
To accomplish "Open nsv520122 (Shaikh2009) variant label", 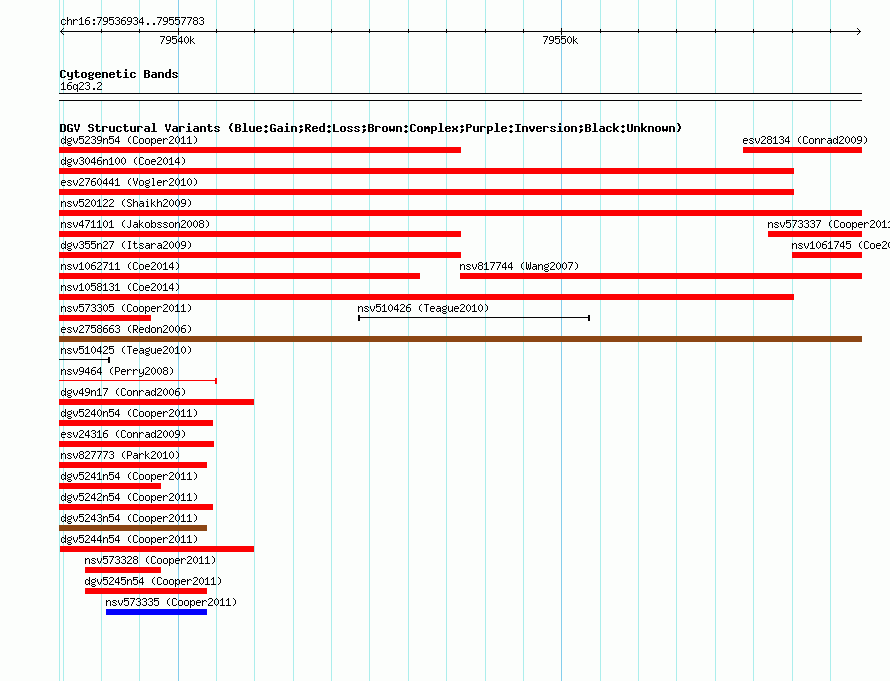I will pos(126,203).
